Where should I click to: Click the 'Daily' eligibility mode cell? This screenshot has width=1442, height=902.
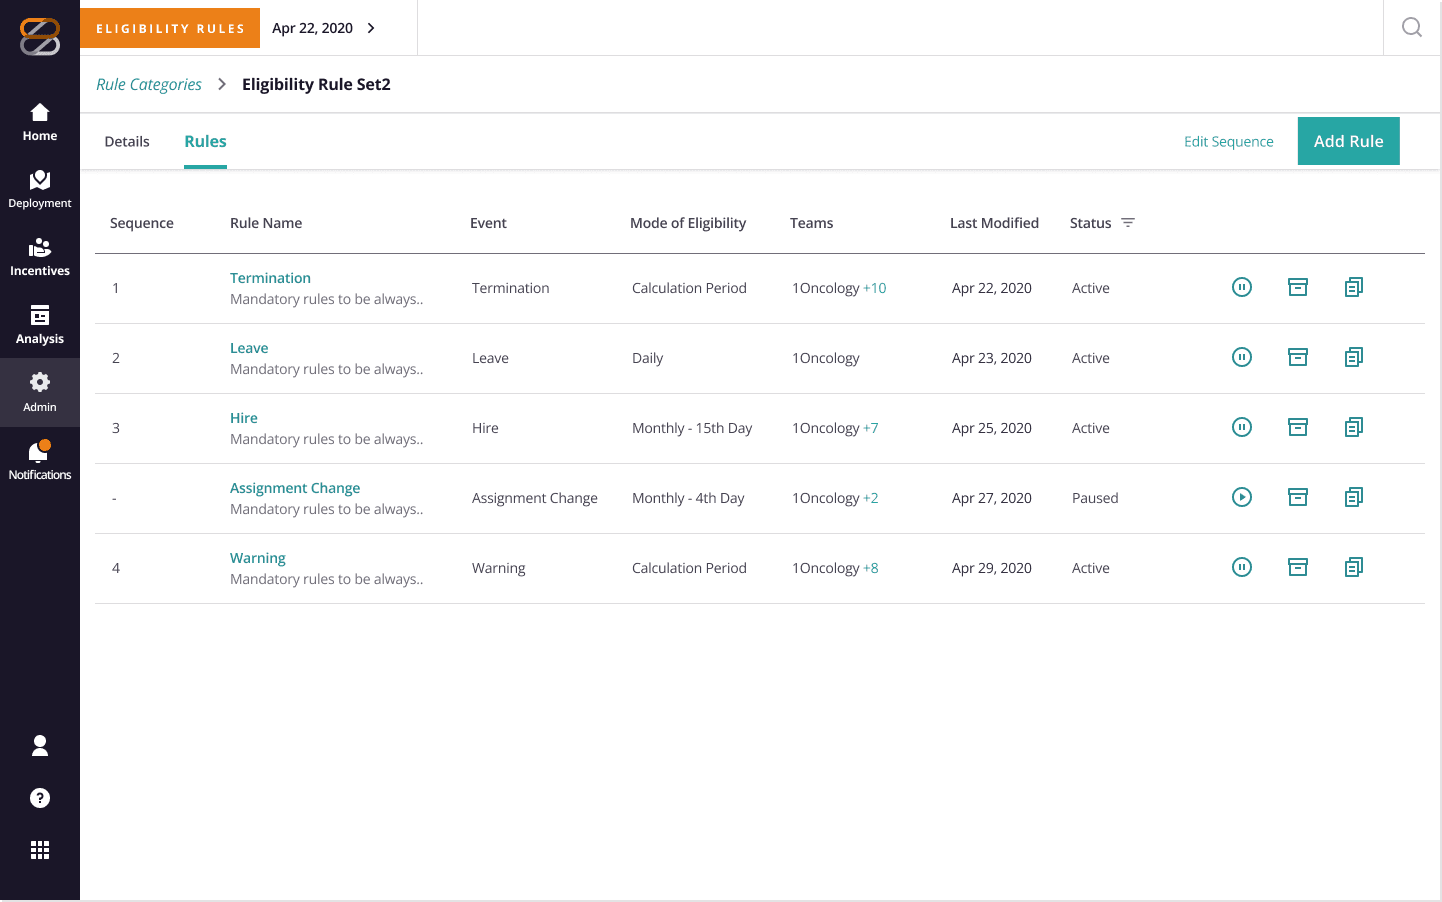(648, 358)
